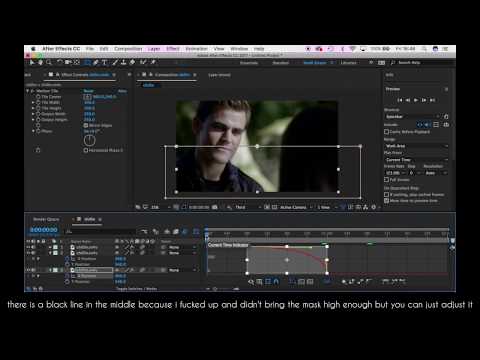Select the Unified Camera tool
This screenshot has width=480, height=360.
68,62
